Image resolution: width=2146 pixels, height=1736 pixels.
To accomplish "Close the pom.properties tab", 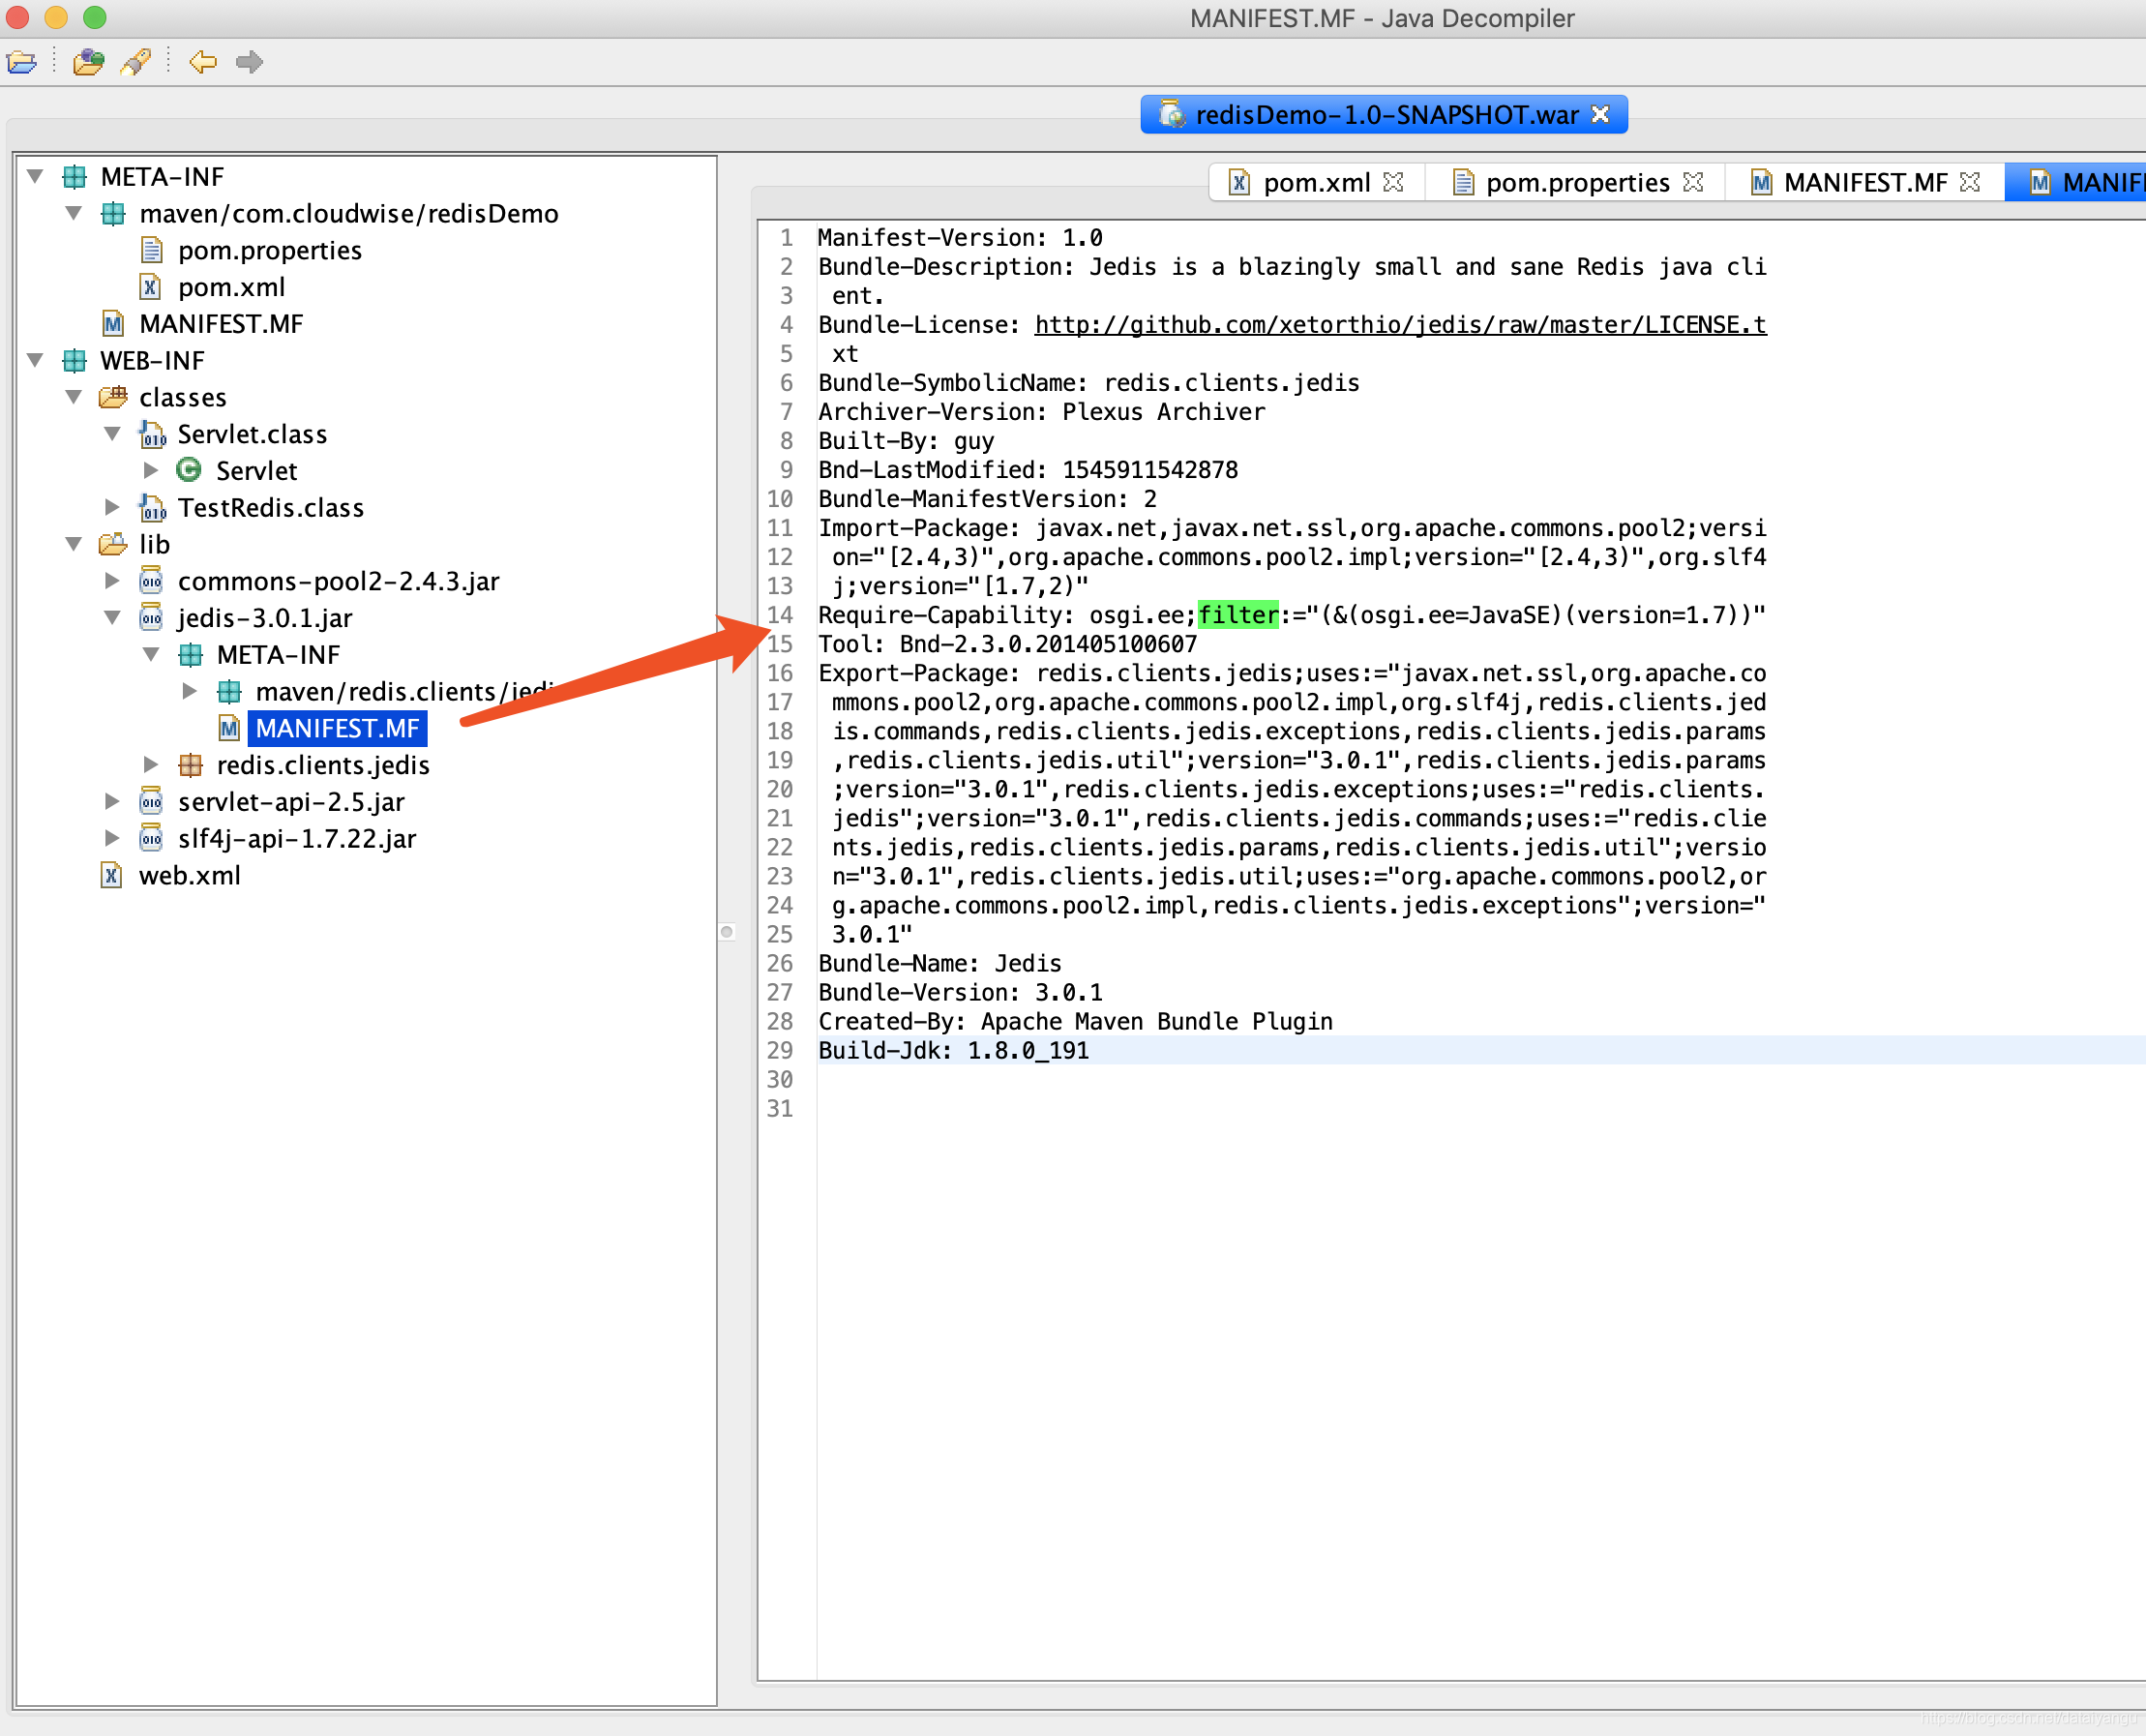I will pyautogui.click(x=1693, y=182).
